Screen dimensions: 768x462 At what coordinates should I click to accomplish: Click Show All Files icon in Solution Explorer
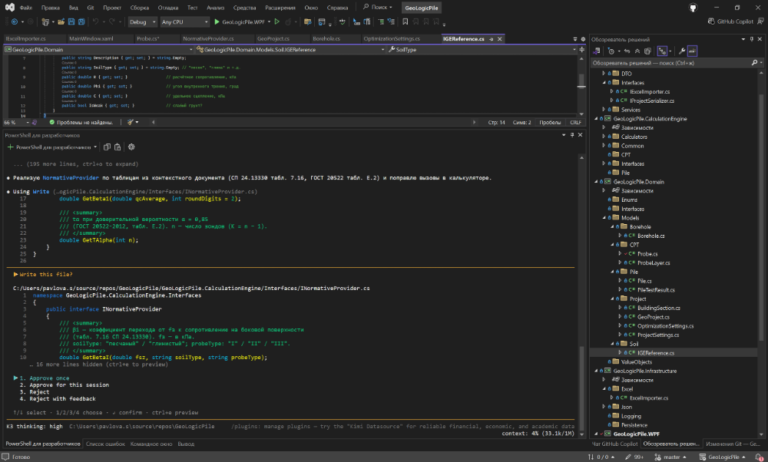pyautogui.click(x=648, y=51)
